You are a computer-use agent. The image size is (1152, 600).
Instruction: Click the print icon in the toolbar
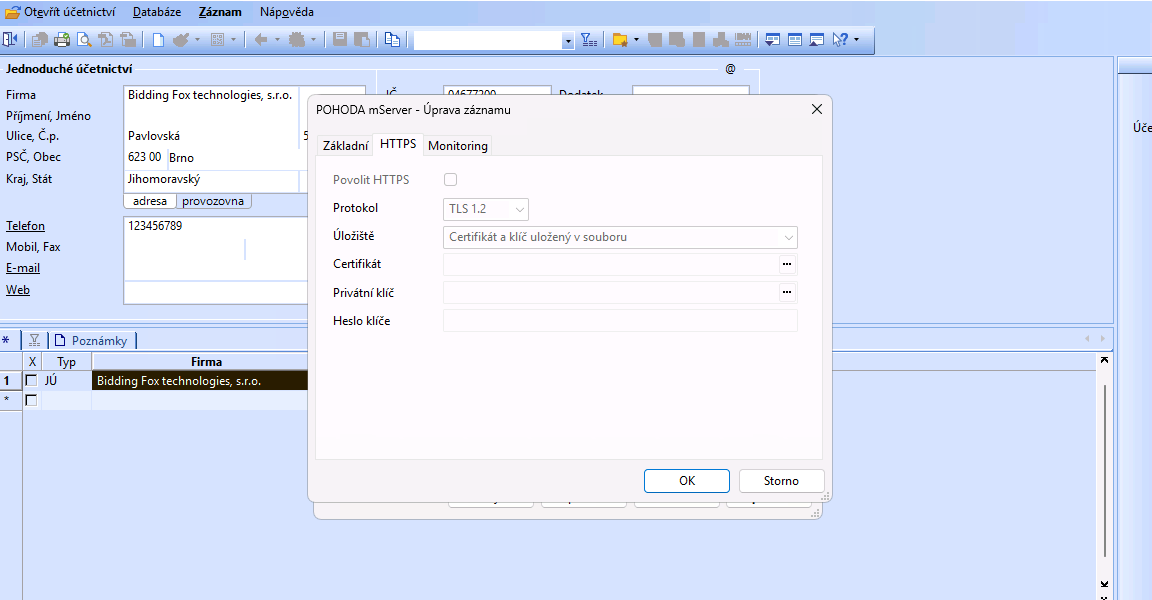point(62,40)
